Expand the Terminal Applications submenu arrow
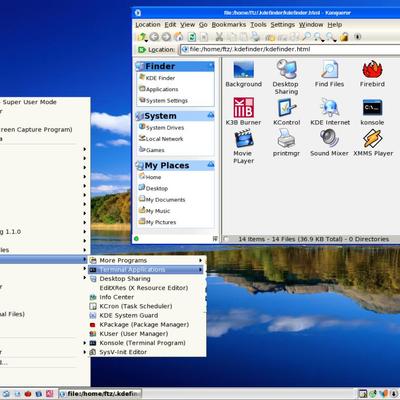 pyautogui.click(x=200, y=269)
